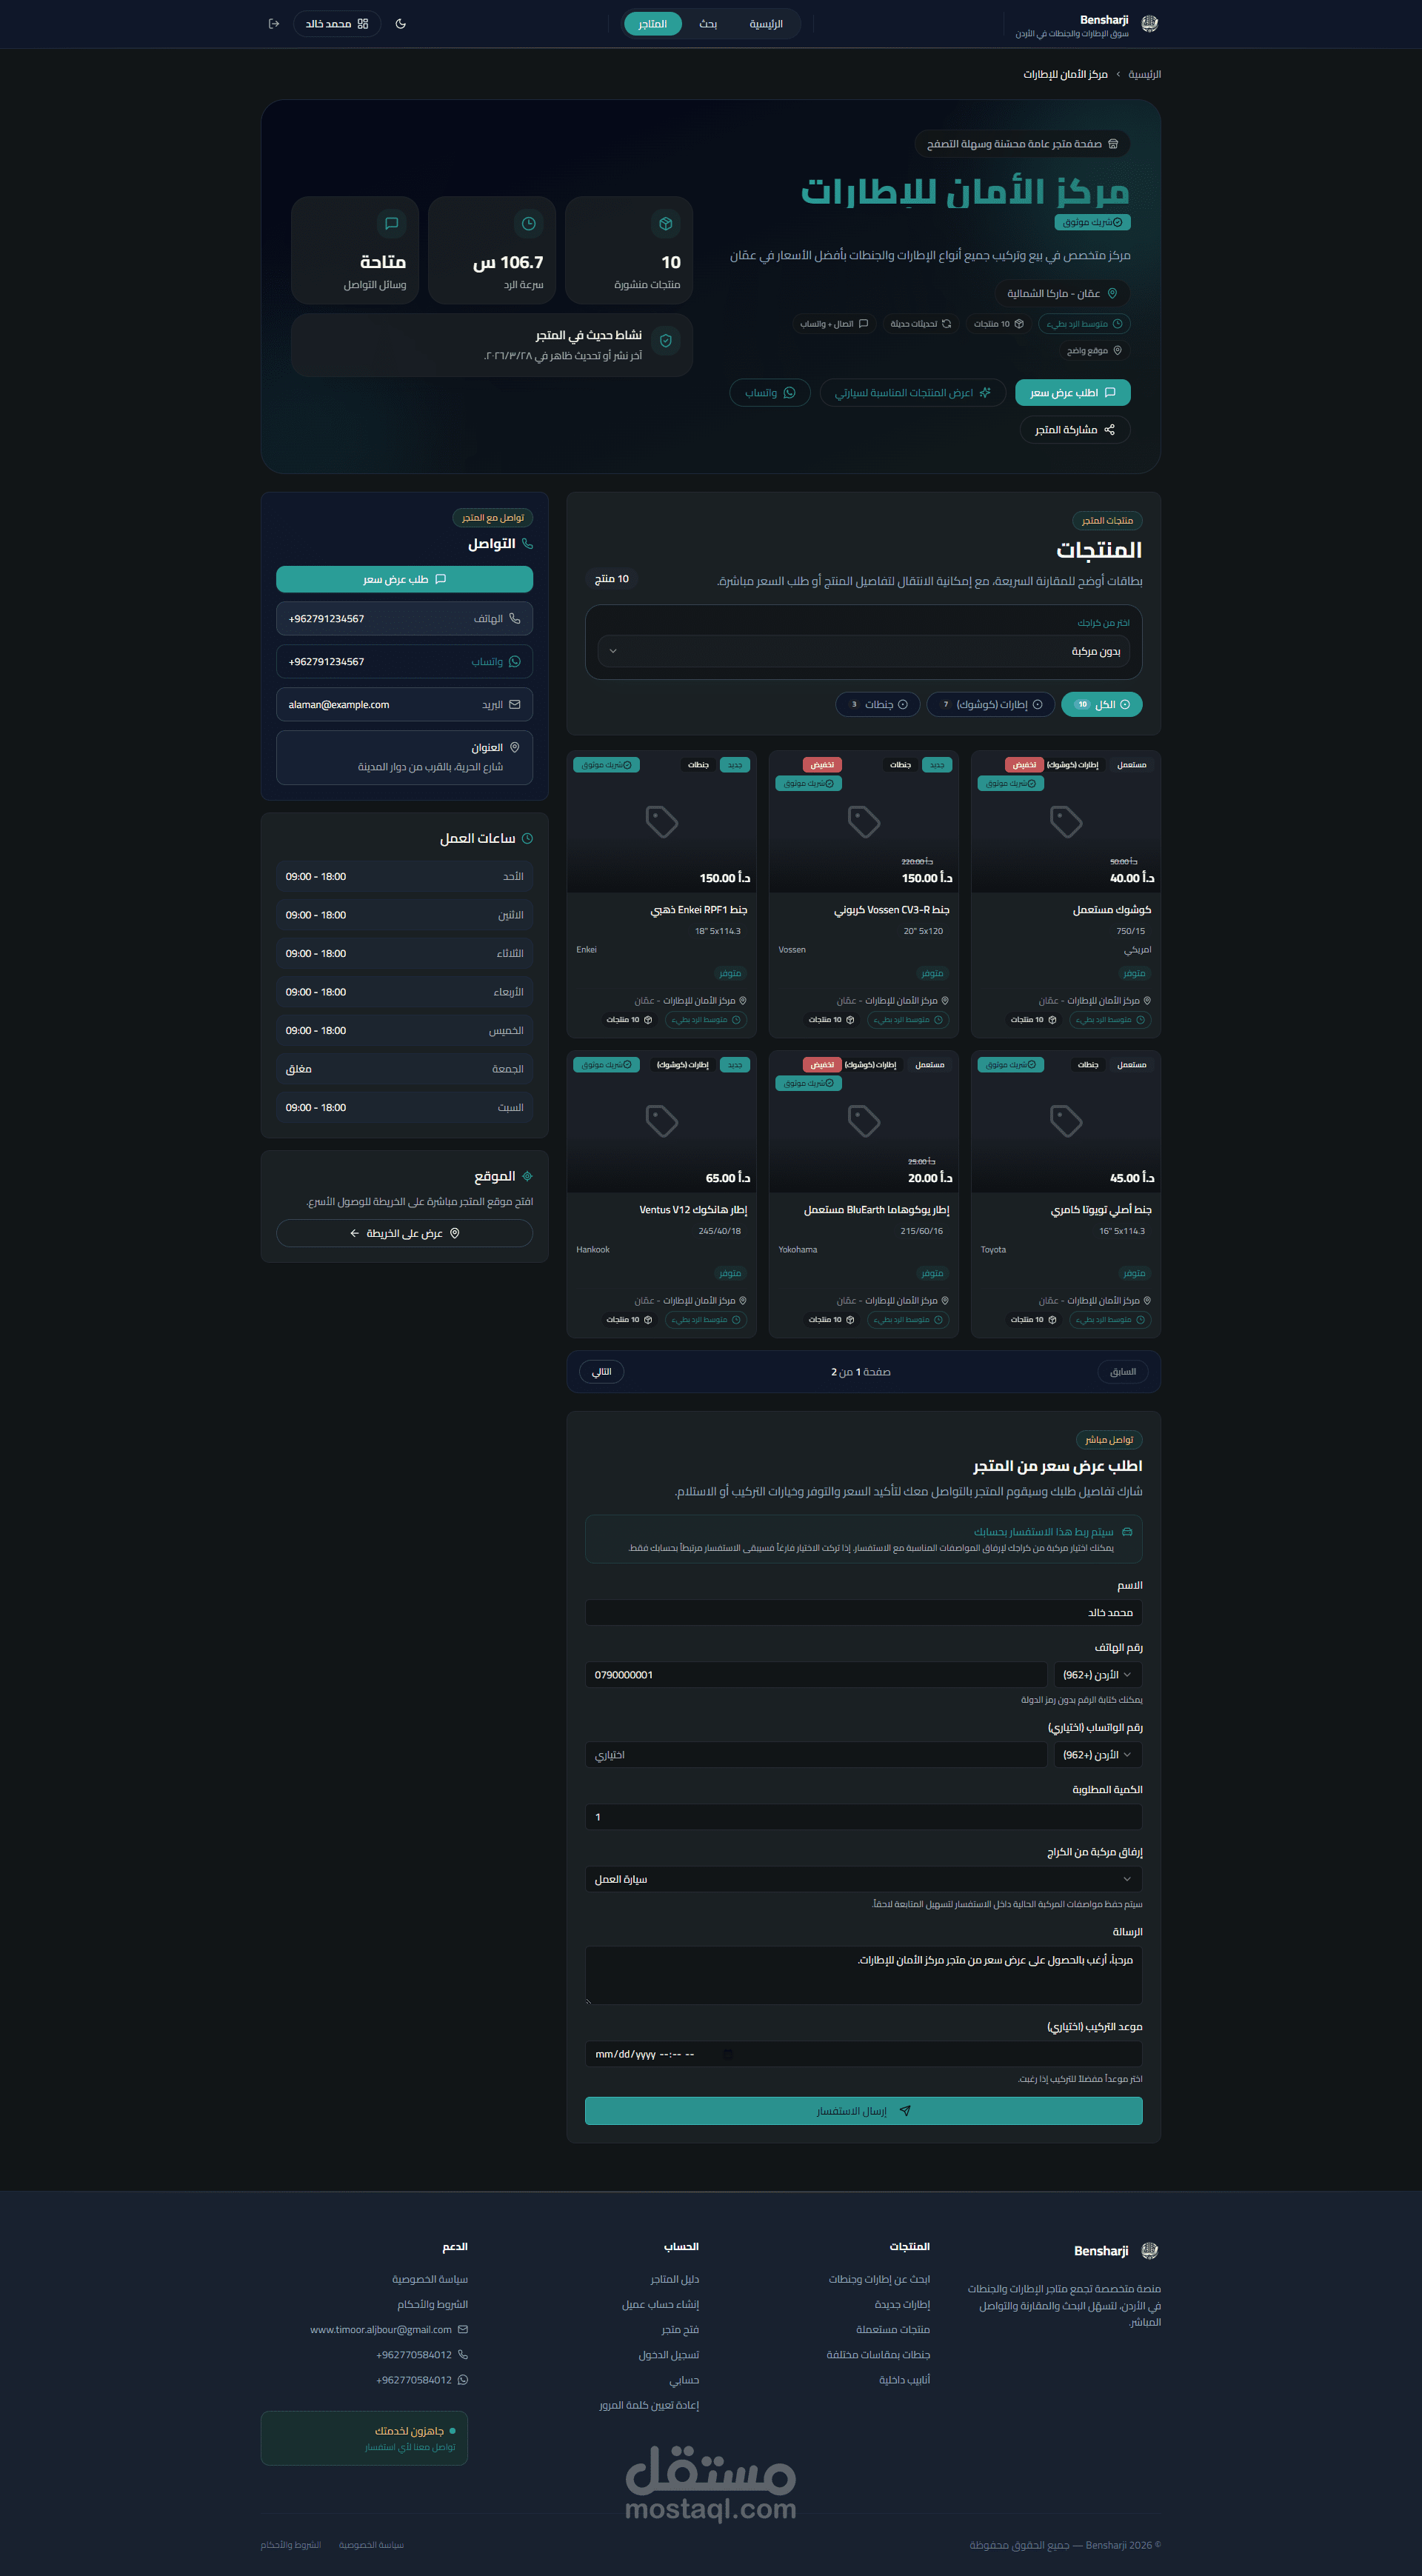Toggle the dark mode moon icon

click(401, 24)
